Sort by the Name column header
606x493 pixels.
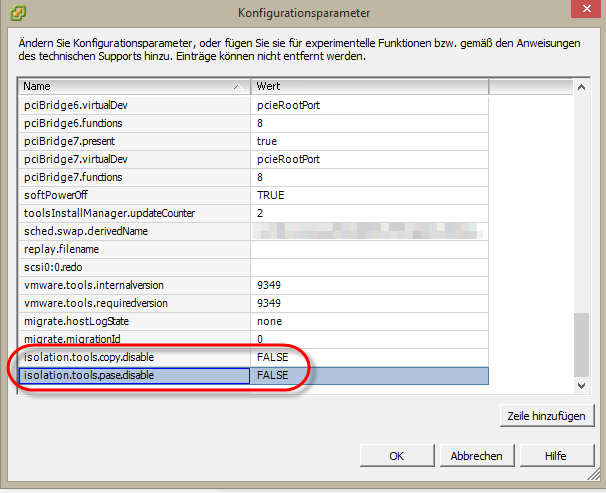[134, 86]
